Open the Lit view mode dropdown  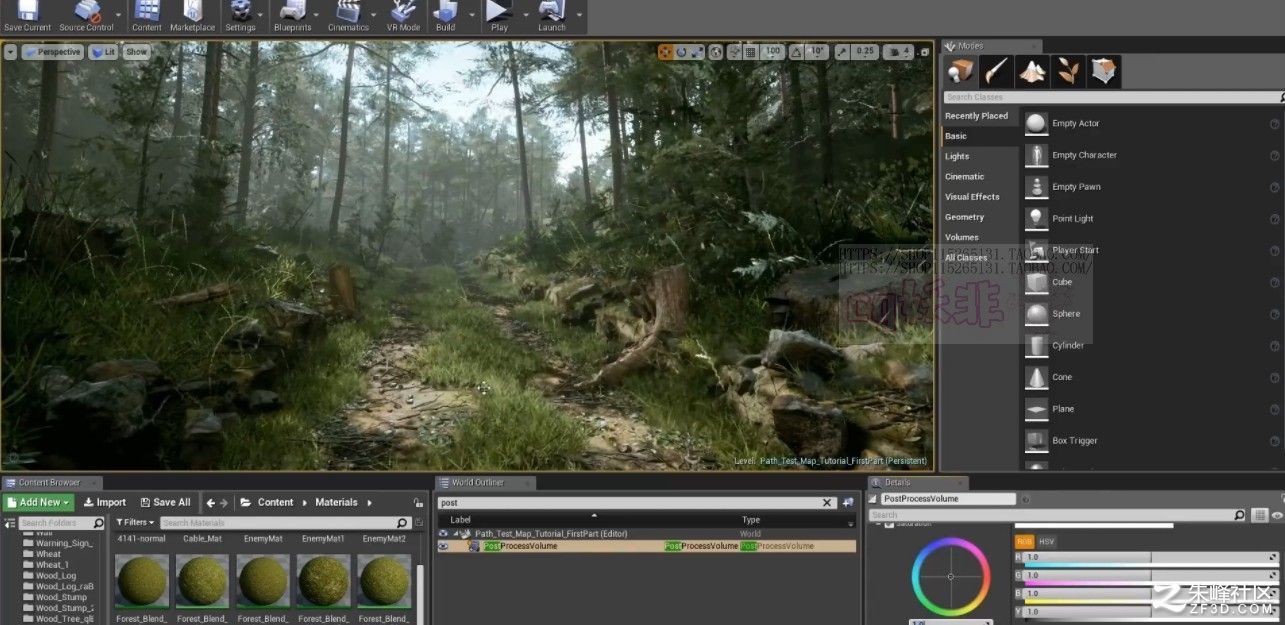pos(103,52)
